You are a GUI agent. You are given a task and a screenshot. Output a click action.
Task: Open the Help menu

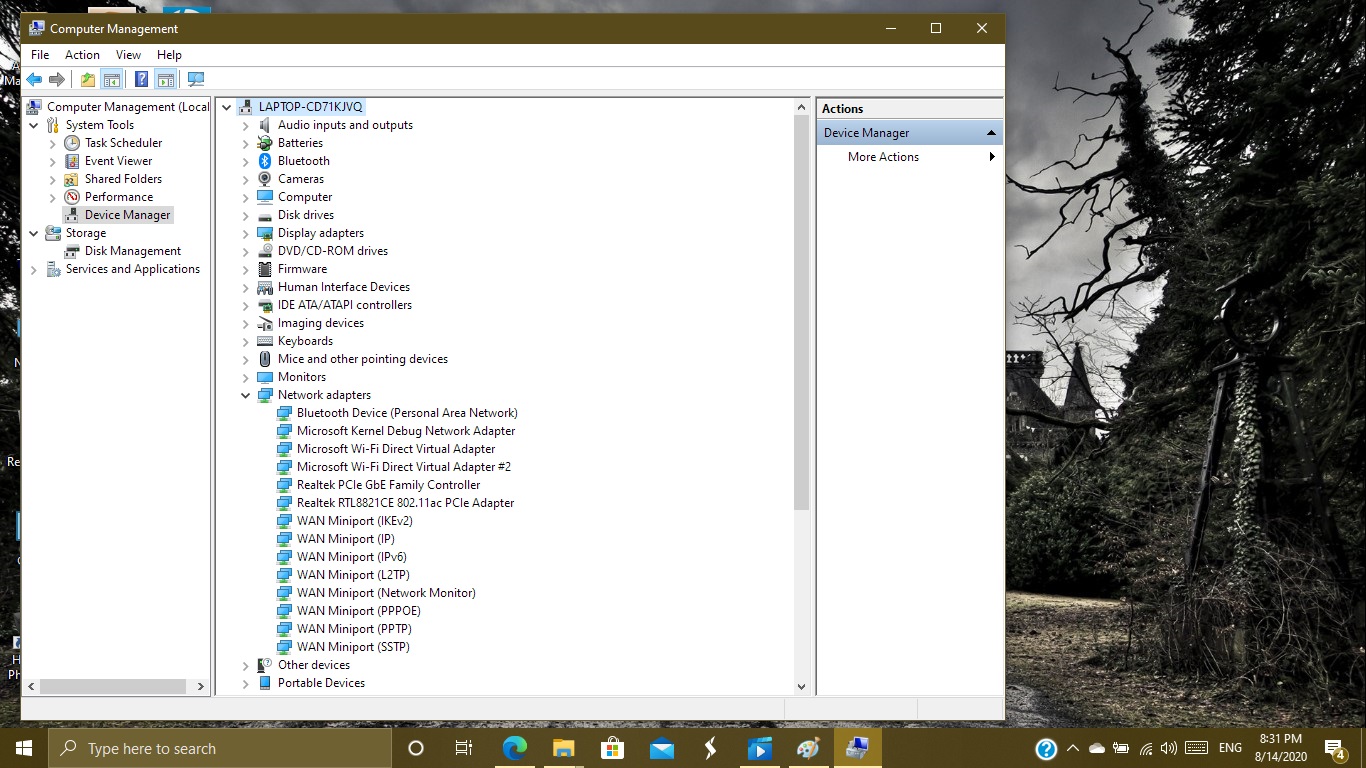point(169,55)
